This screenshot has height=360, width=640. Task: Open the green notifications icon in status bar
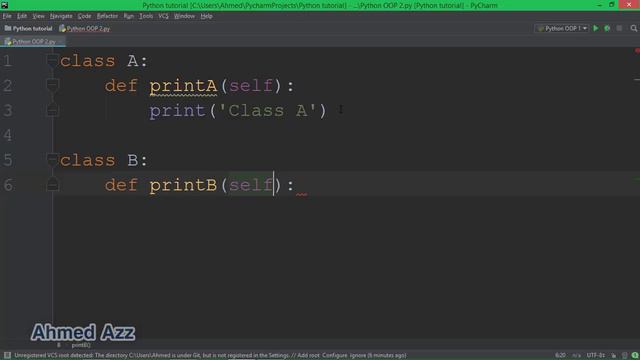point(635,356)
